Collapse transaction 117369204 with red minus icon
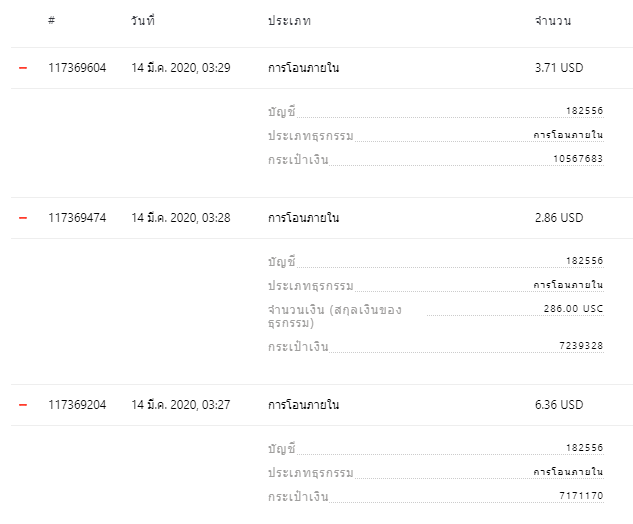 tap(23, 405)
